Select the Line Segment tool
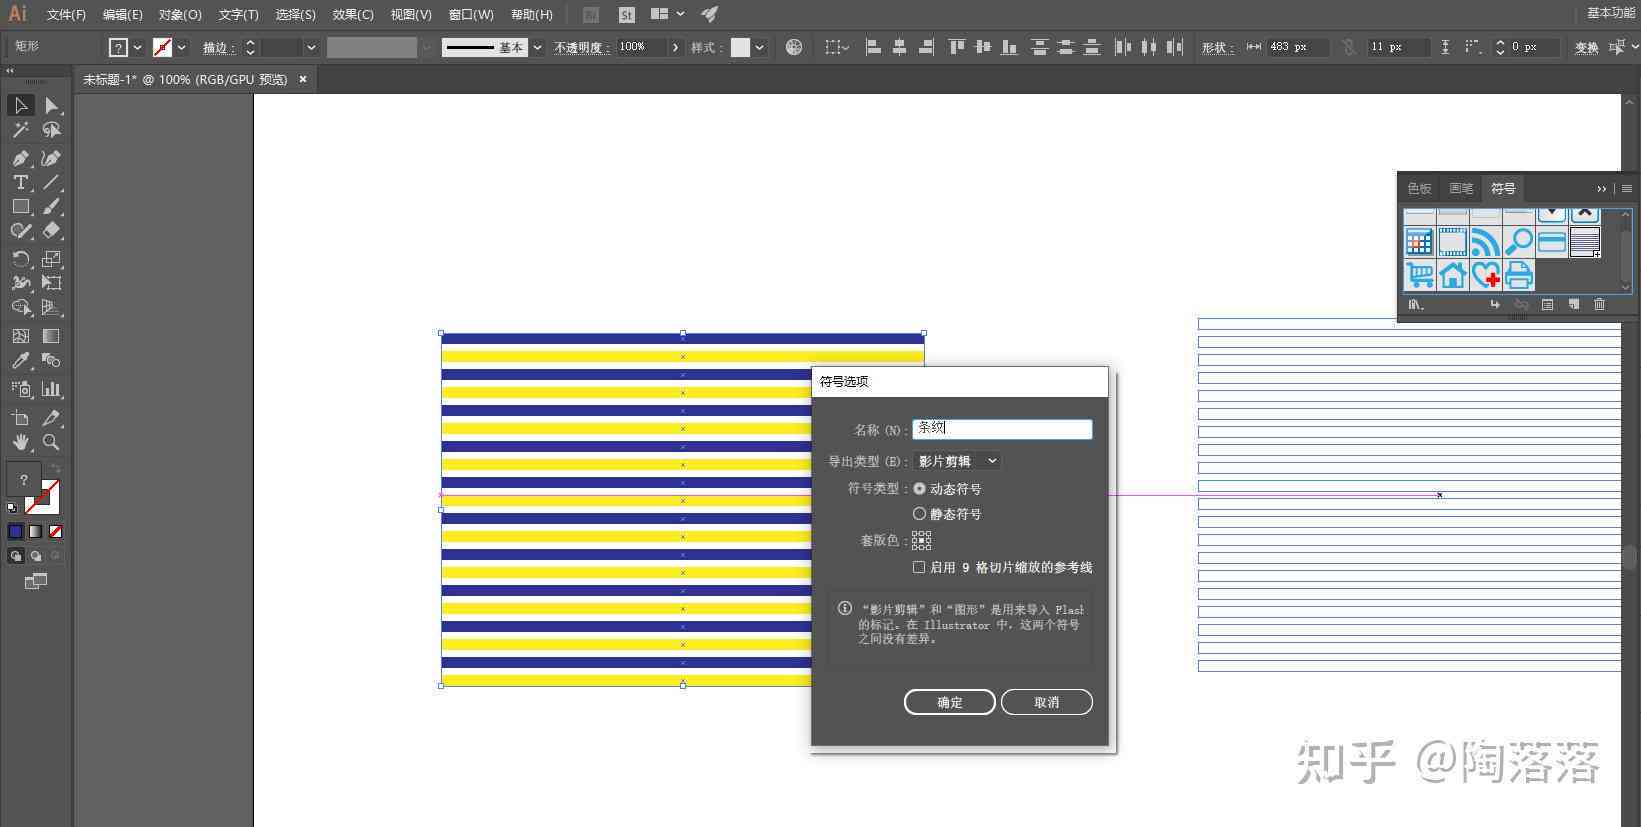This screenshot has height=827, width=1641. pyautogui.click(x=52, y=182)
